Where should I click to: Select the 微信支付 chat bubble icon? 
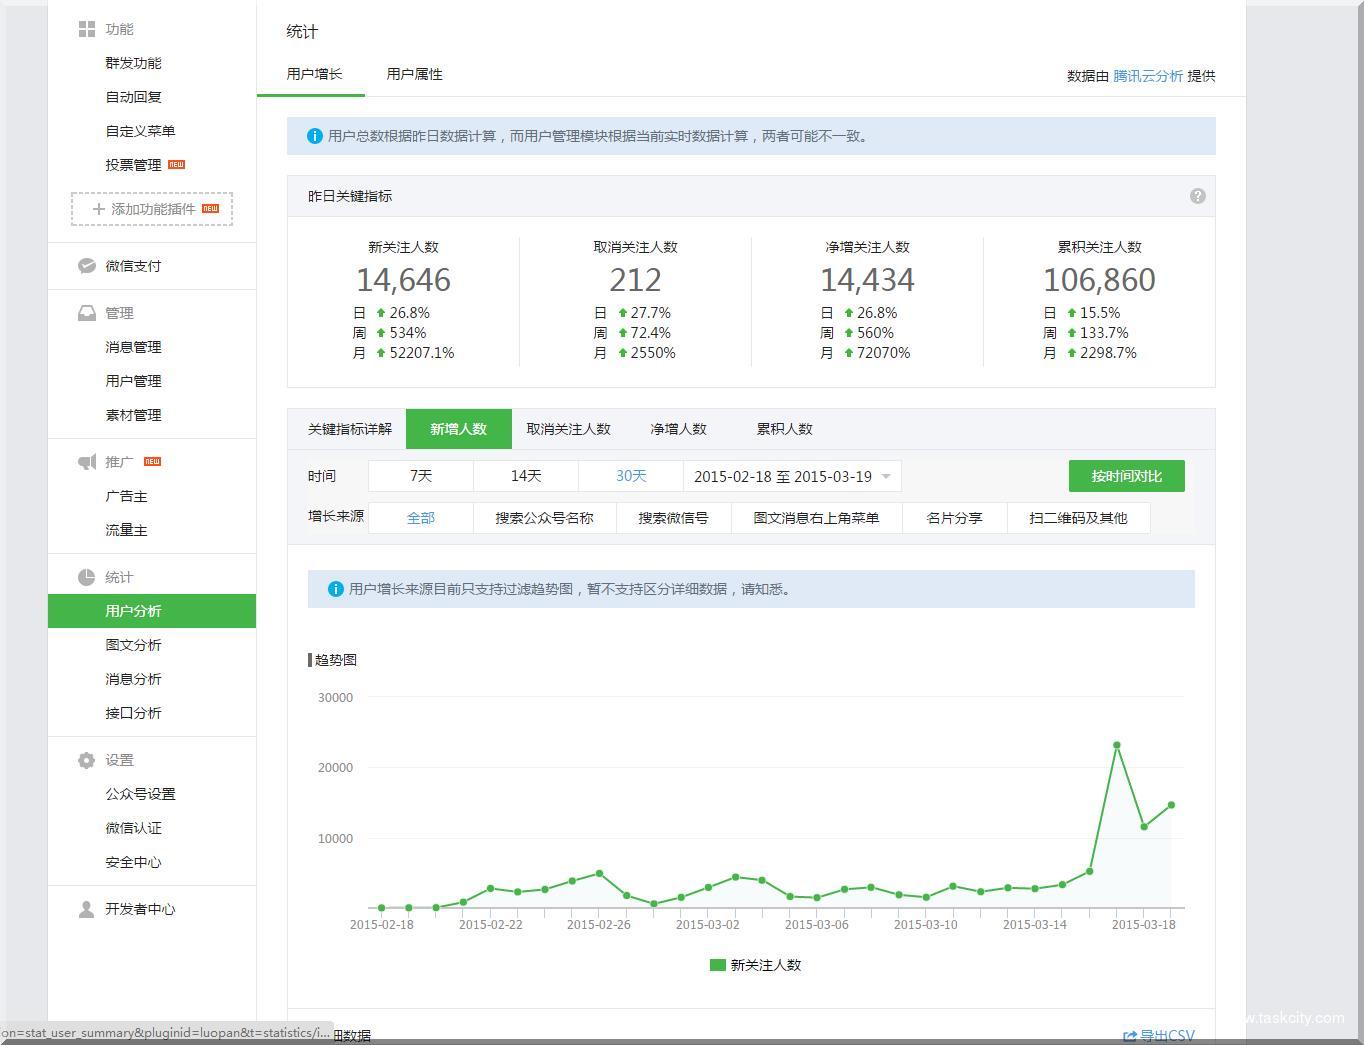pyautogui.click(x=87, y=265)
